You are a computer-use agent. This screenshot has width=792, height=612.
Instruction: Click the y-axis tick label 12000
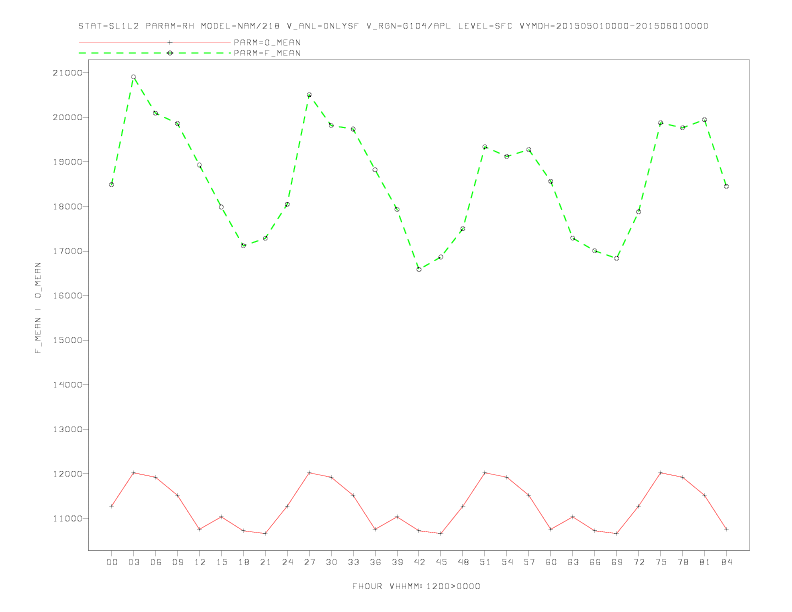(x=67, y=474)
